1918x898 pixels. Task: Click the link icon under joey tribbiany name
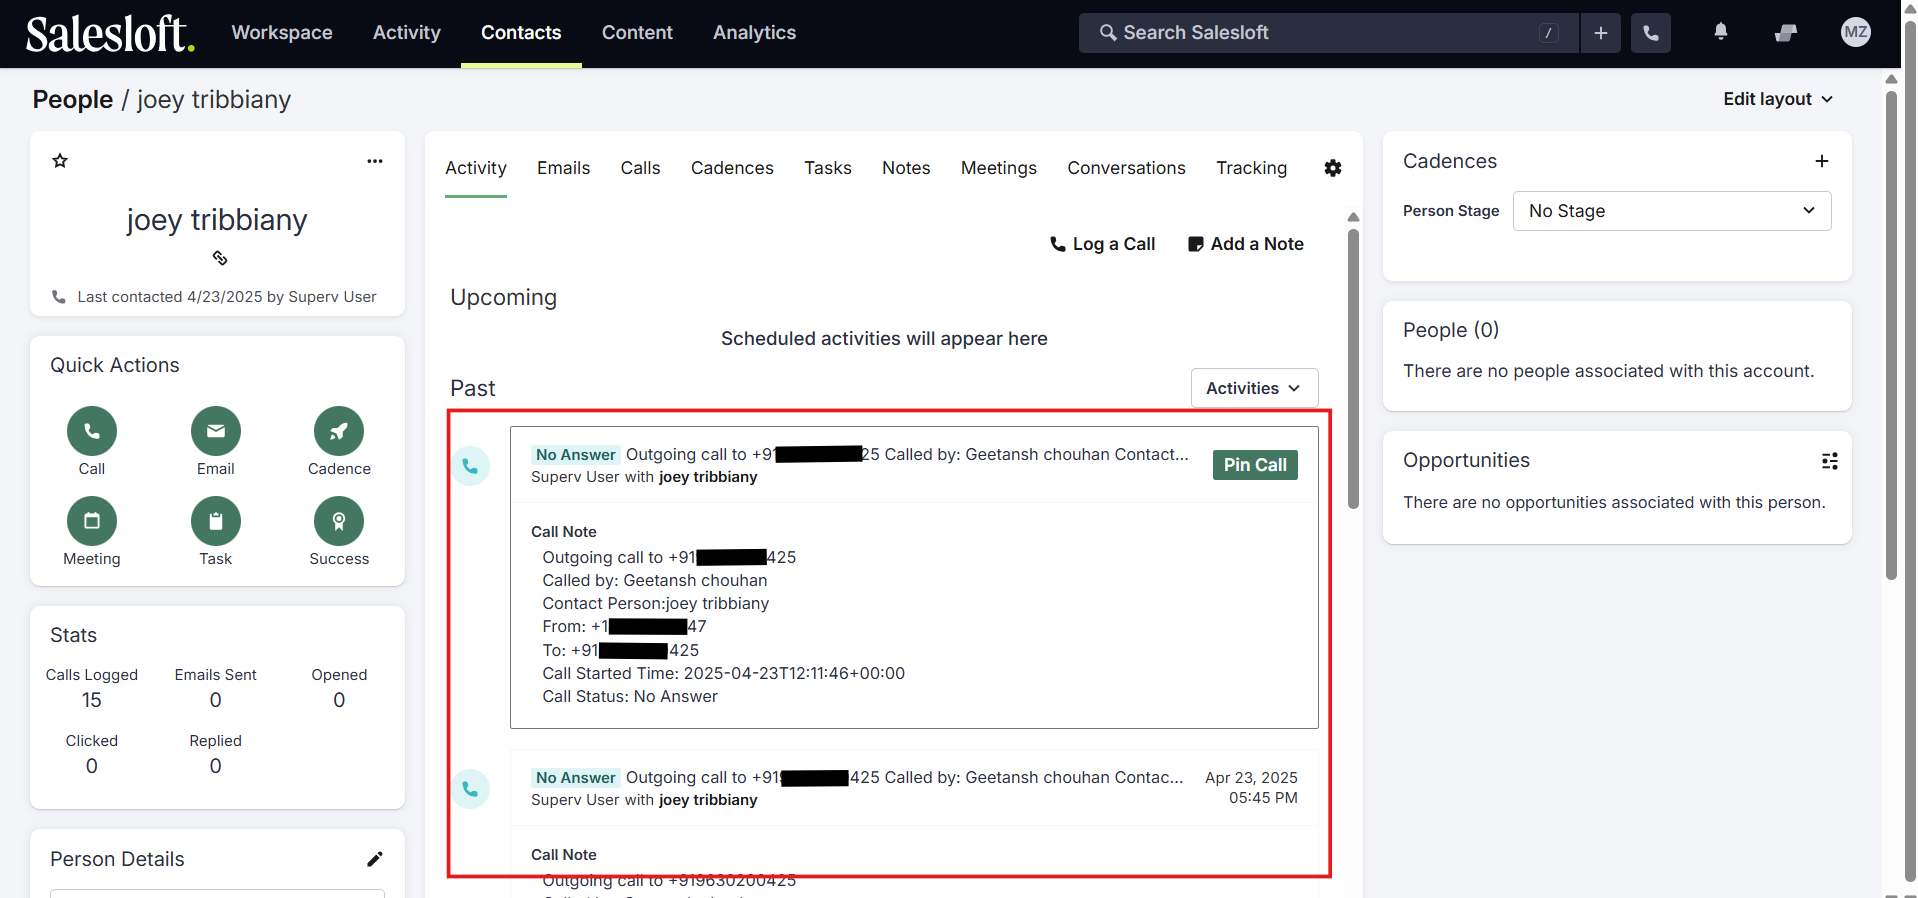pos(220,258)
